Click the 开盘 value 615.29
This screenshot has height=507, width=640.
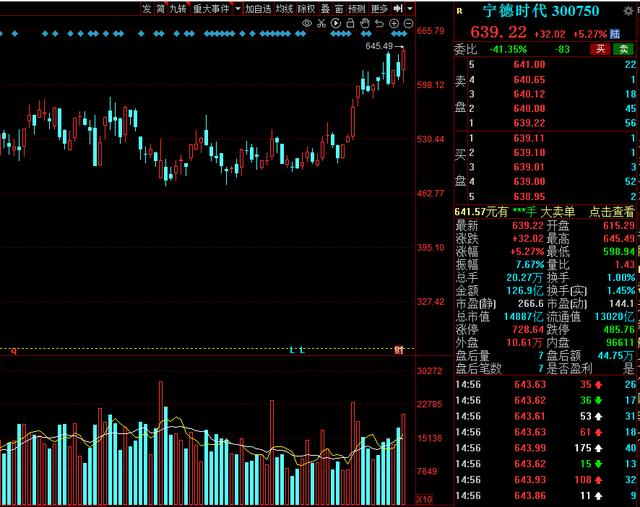pos(619,225)
